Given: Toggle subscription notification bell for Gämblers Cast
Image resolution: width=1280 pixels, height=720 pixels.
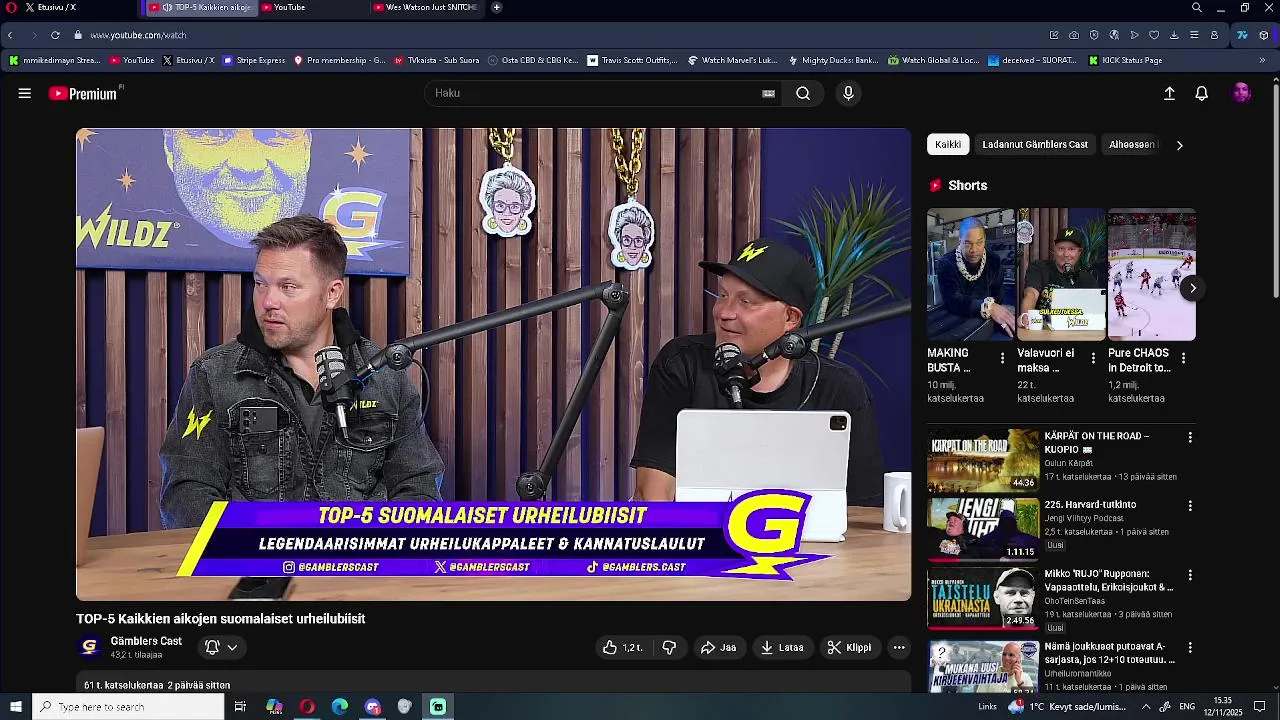Looking at the screenshot, I should pos(221,647).
